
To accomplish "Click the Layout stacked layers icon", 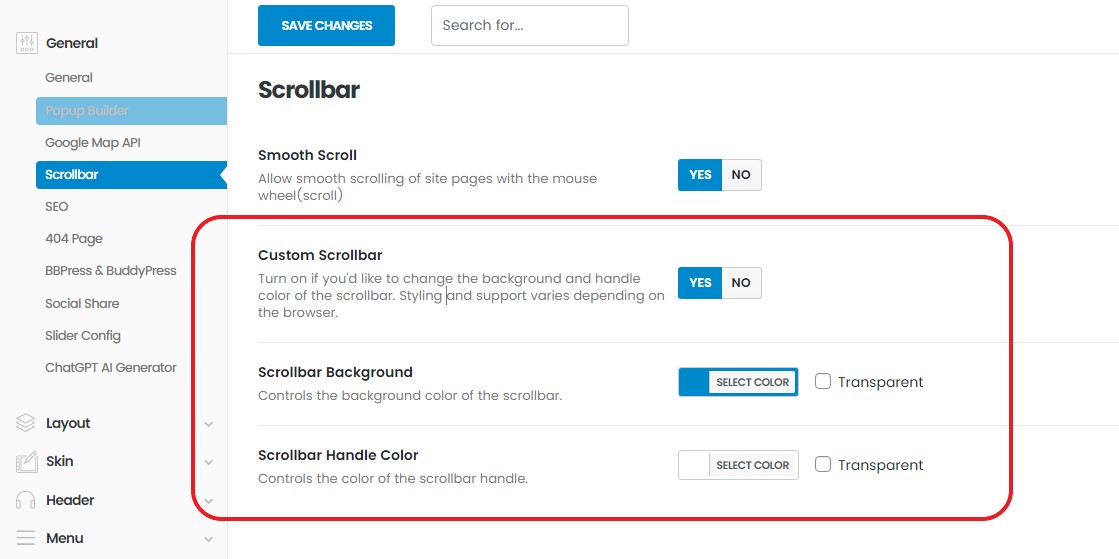I will pos(26,423).
